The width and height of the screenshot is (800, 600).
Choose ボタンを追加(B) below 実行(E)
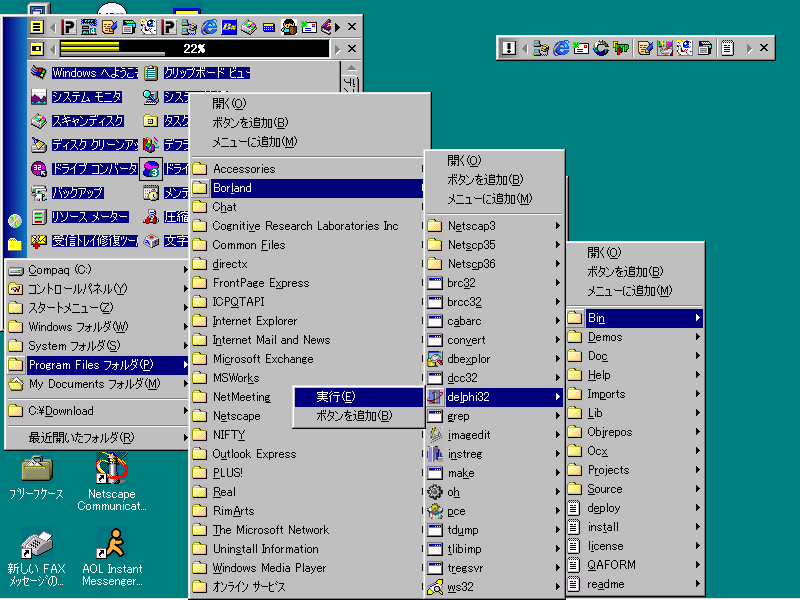[359, 416]
